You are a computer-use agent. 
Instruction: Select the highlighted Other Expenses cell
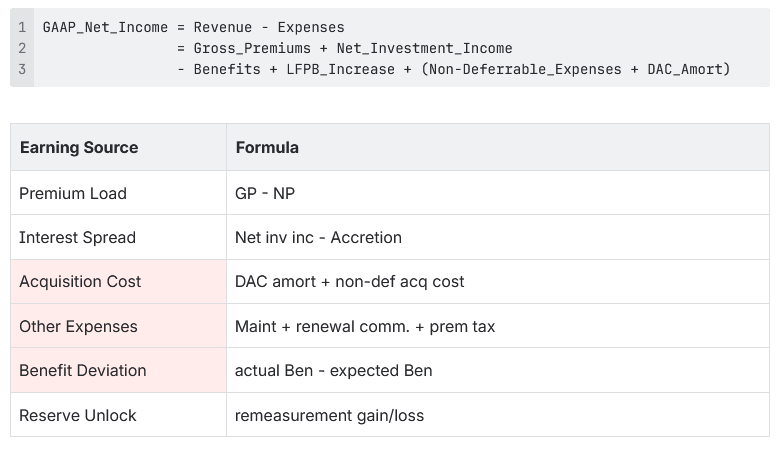(78, 326)
